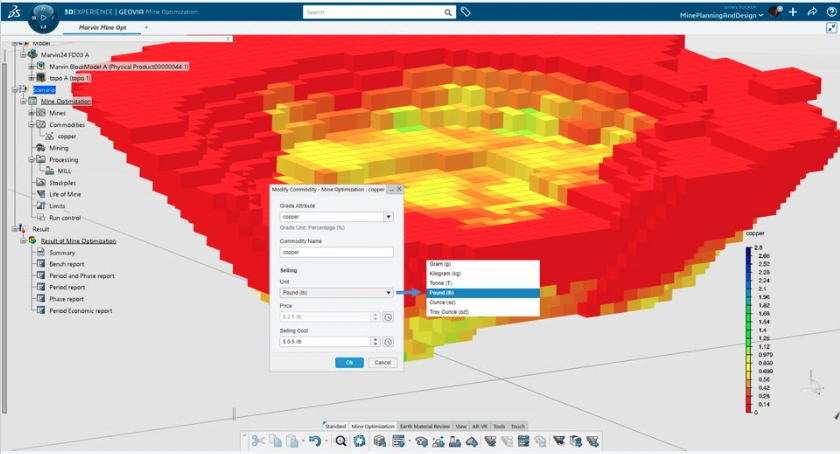Switch to Earth Material Review tab

click(425, 426)
